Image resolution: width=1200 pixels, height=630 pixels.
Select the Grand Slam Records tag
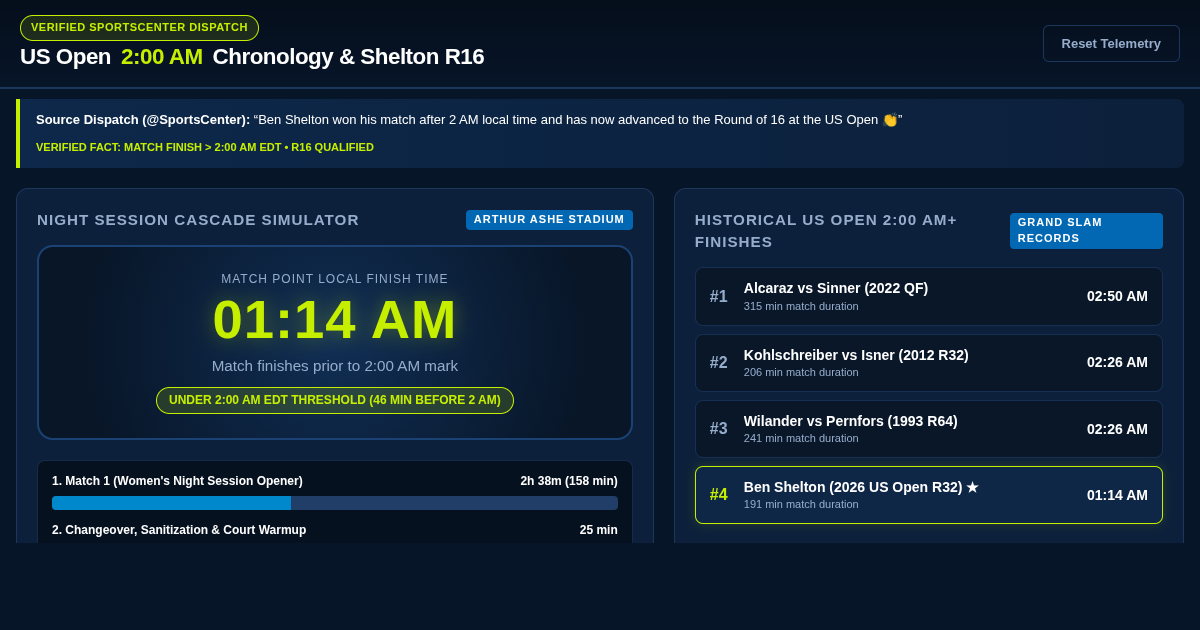(x=1086, y=231)
